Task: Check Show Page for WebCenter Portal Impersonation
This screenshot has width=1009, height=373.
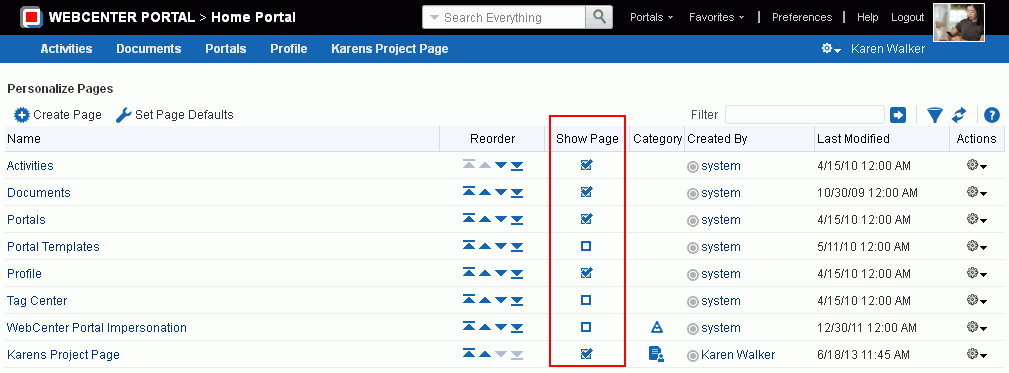Action: pyautogui.click(x=586, y=327)
